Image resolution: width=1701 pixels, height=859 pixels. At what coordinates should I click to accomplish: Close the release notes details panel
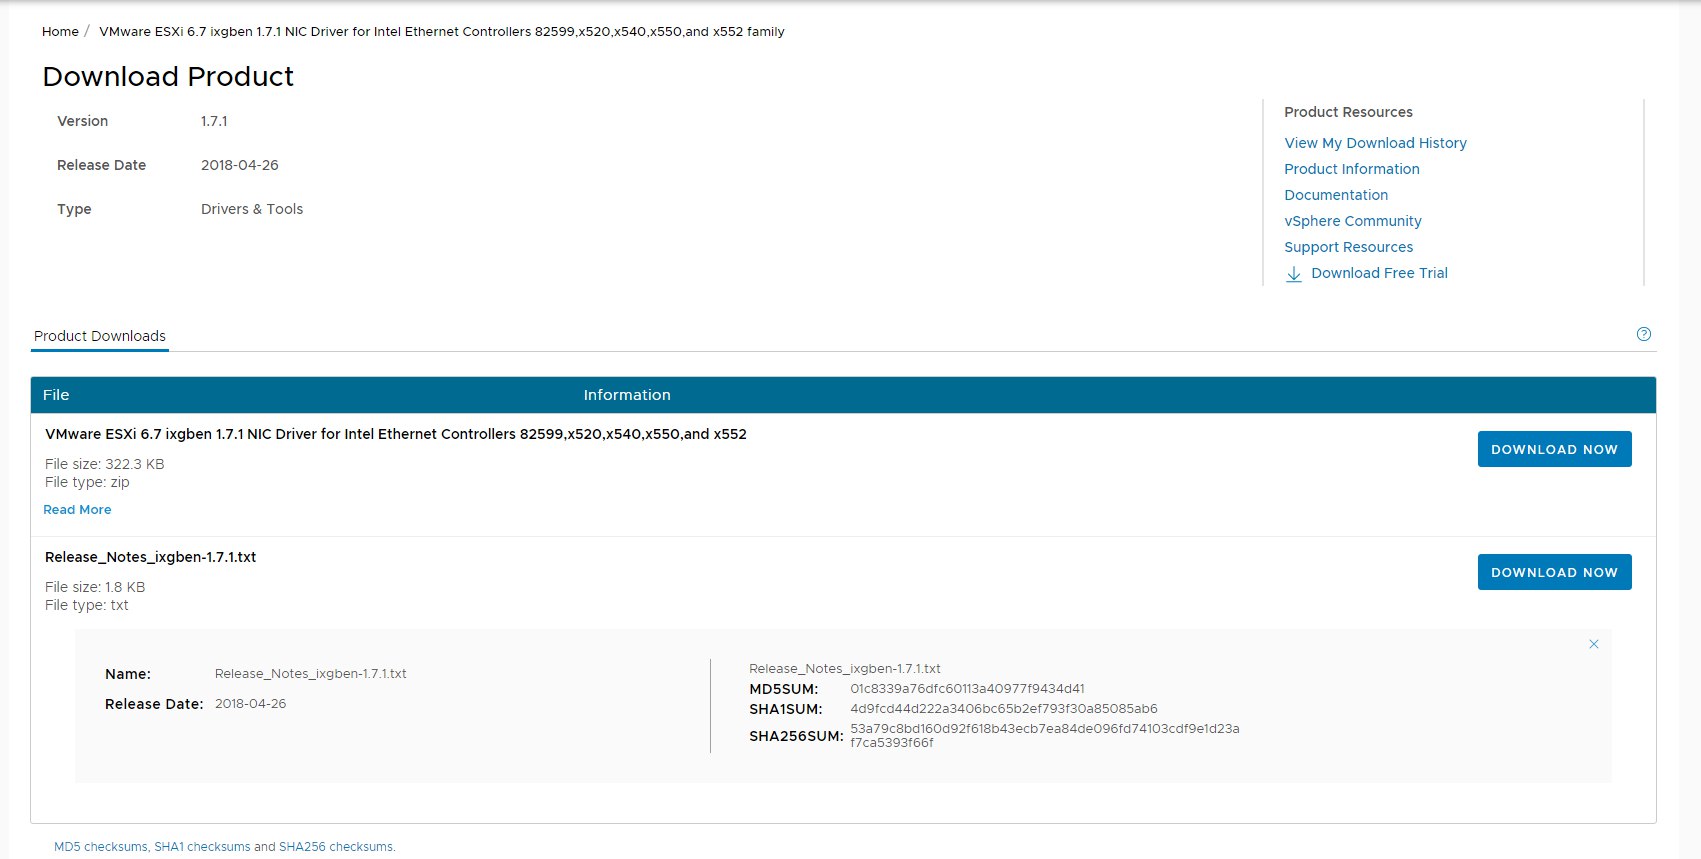pos(1594,644)
